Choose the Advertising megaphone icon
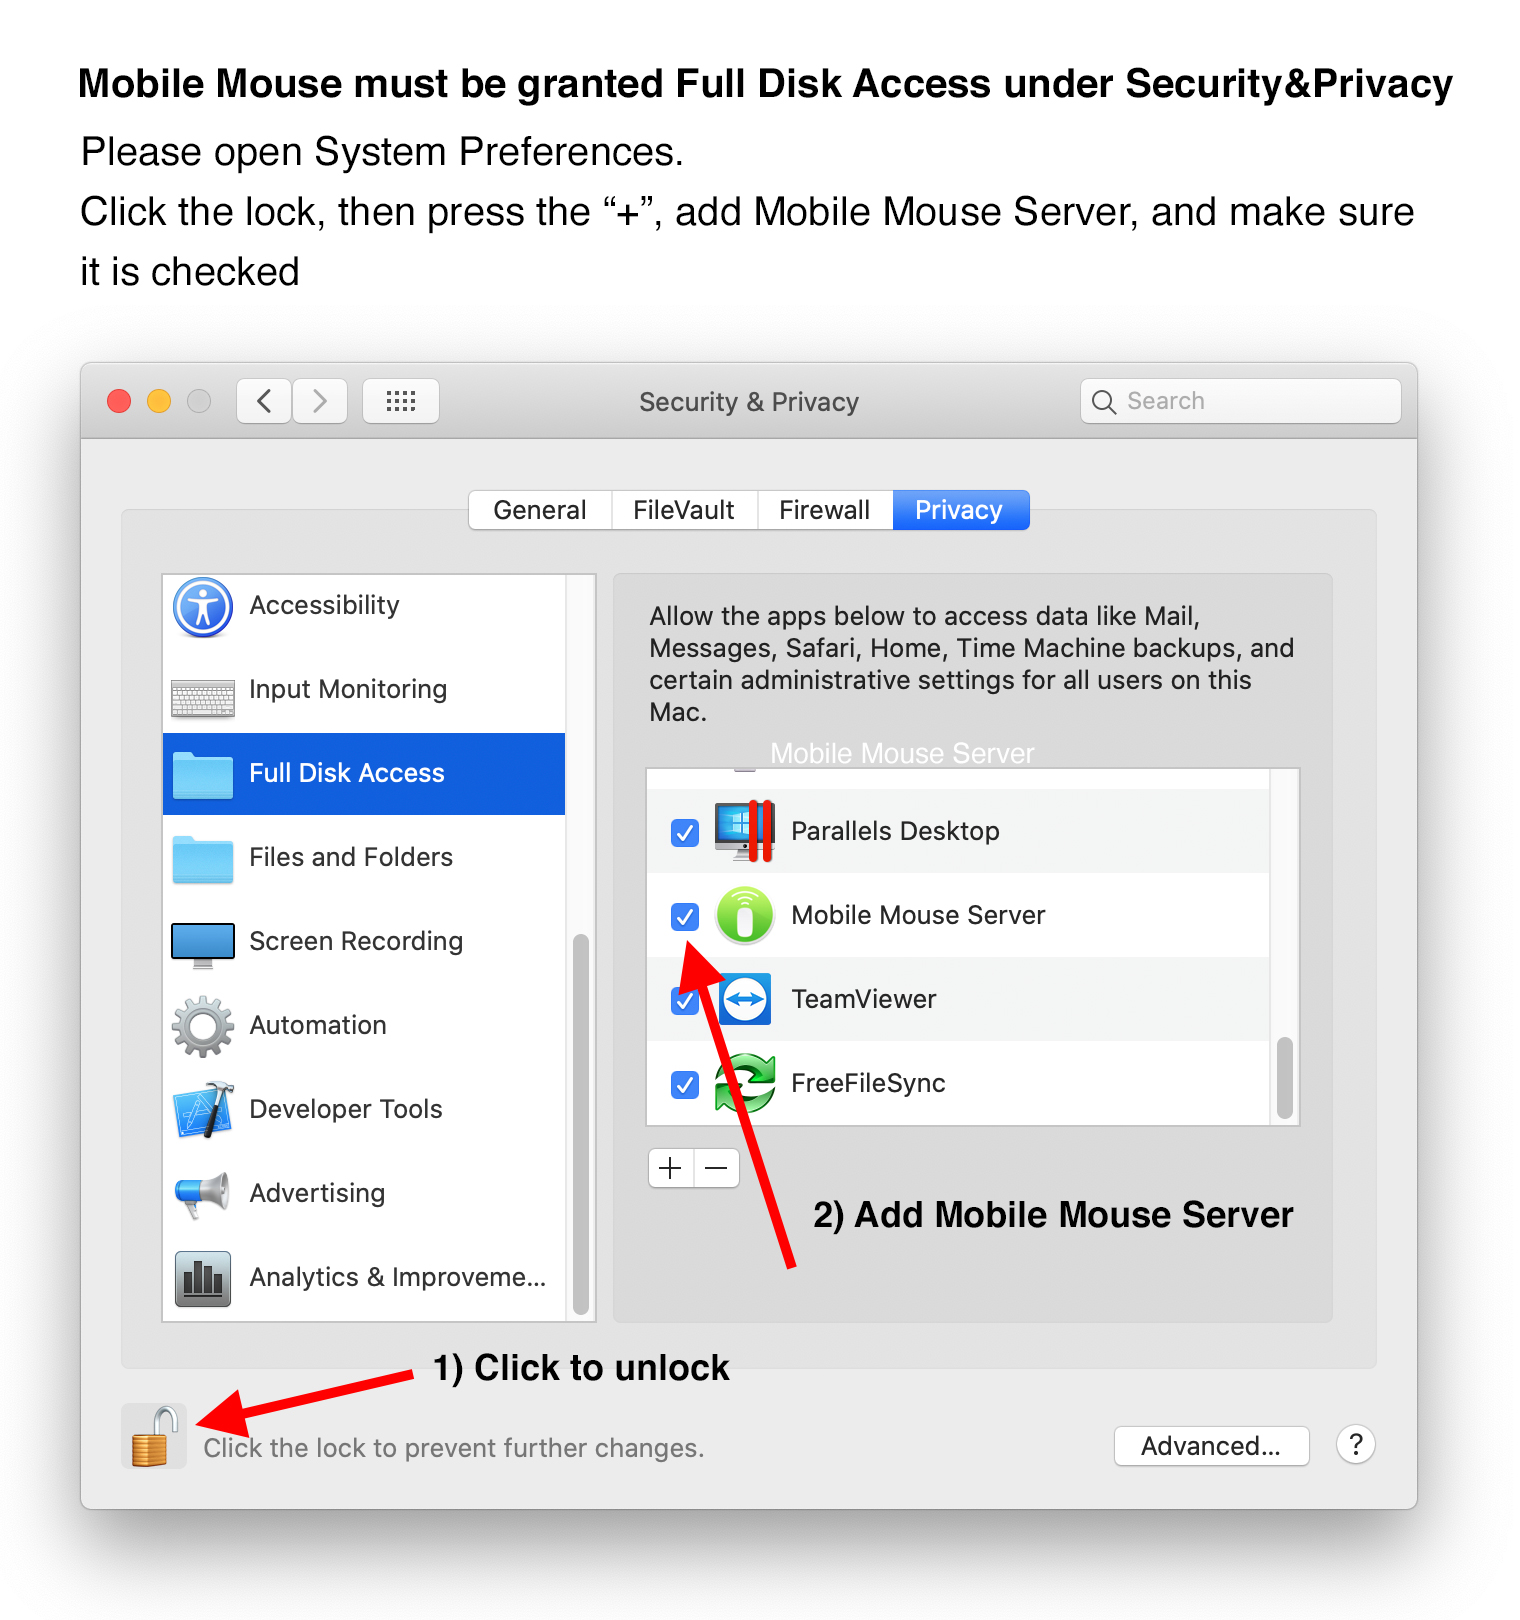The image size is (1520, 1620). click(203, 1194)
